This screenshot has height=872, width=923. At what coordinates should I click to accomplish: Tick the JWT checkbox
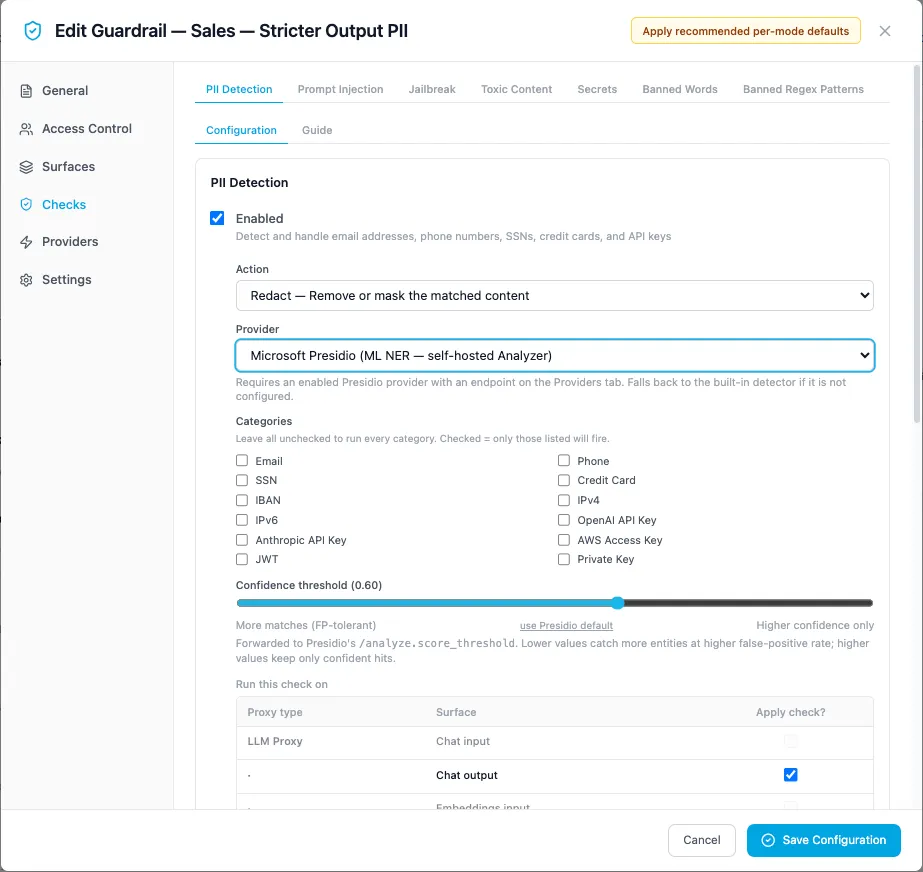point(242,559)
